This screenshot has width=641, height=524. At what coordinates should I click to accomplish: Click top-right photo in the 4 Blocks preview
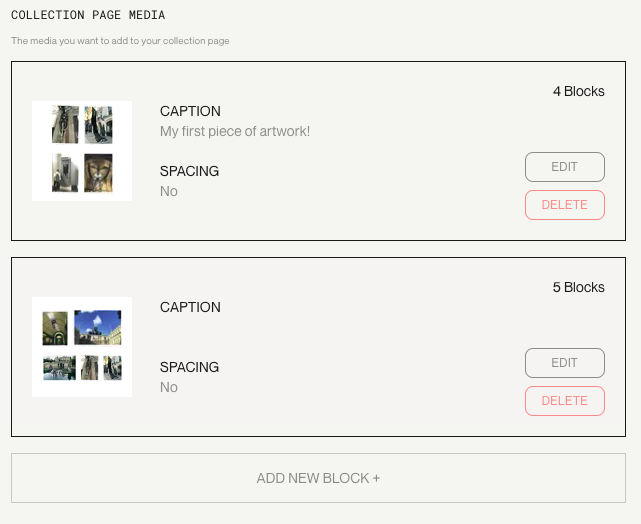click(98, 125)
